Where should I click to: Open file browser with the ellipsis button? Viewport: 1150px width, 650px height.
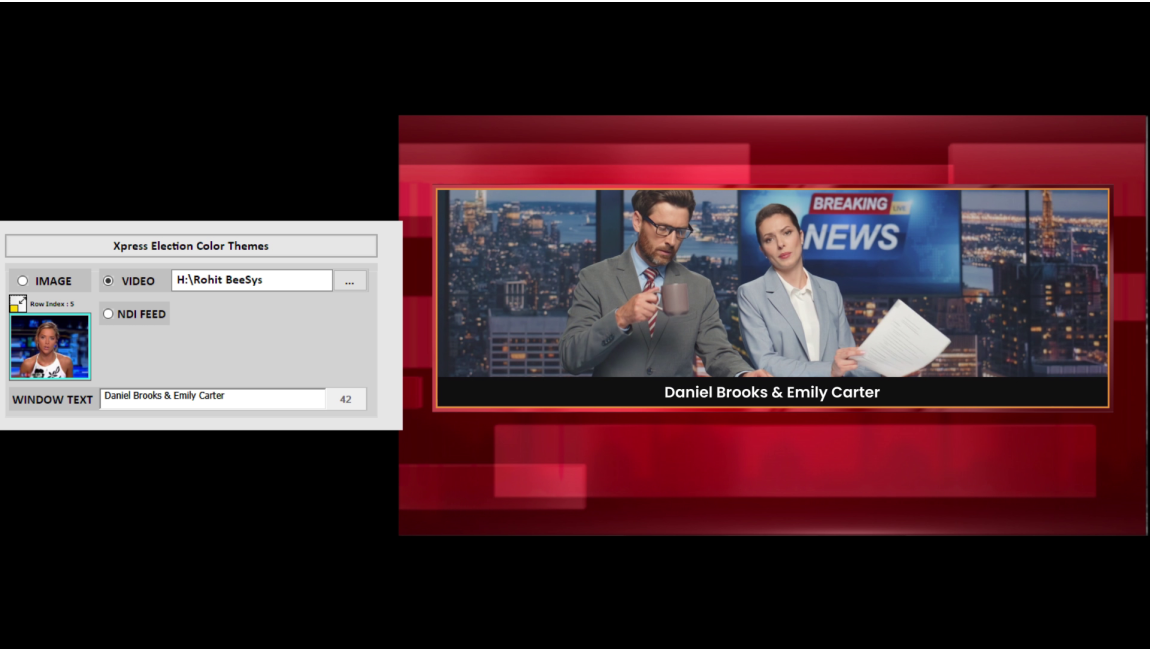pyautogui.click(x=349, y=281)
